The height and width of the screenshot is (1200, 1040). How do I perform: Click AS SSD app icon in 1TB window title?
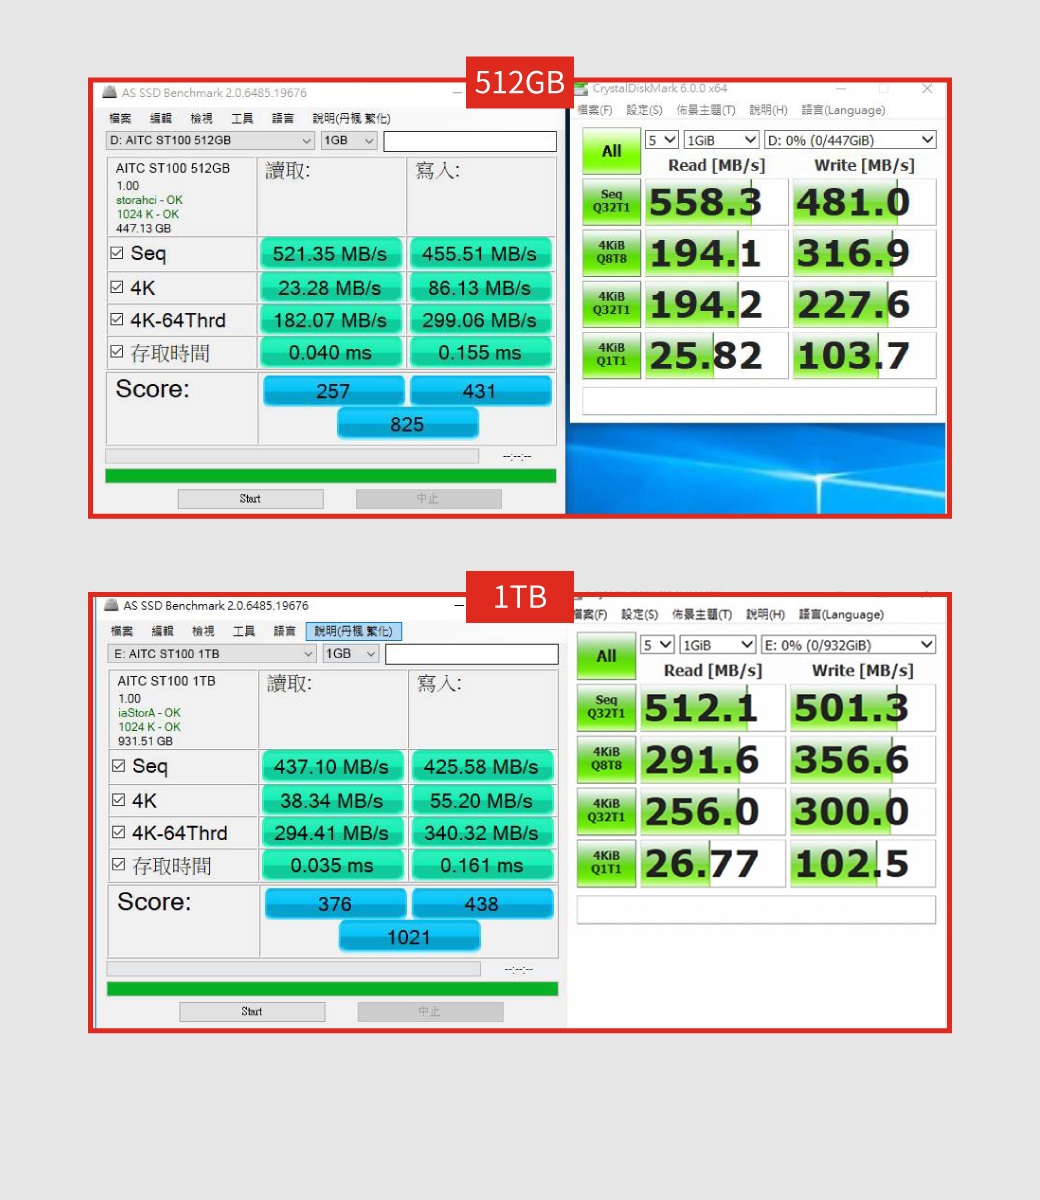tap(112, 605)
